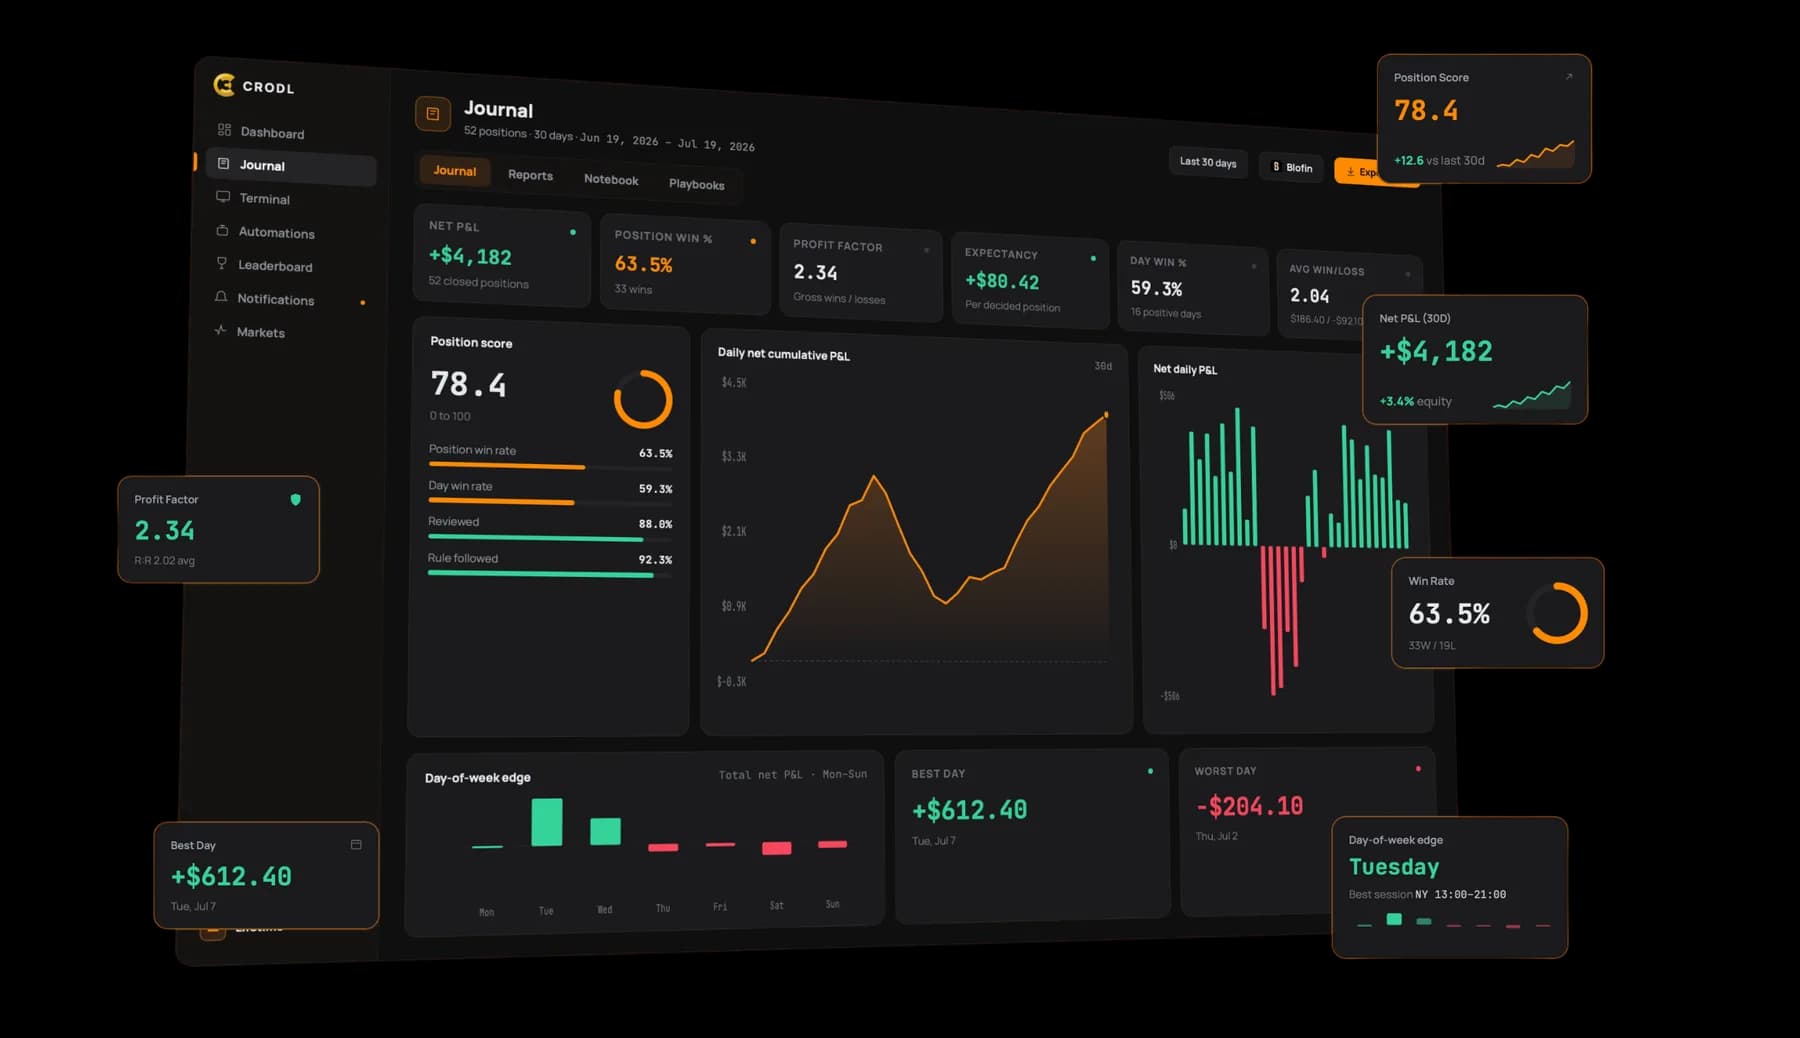1800x1038 pixels.
Task: Click the latest point on cumulative P&L line
Action: tap(1106, 414)
